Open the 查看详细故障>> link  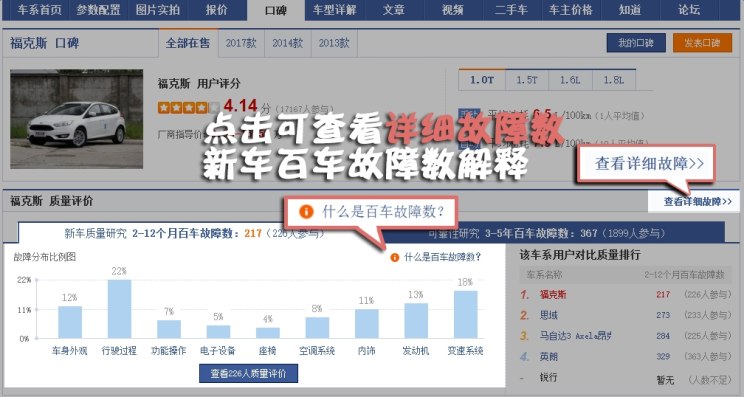pos(698,202)
